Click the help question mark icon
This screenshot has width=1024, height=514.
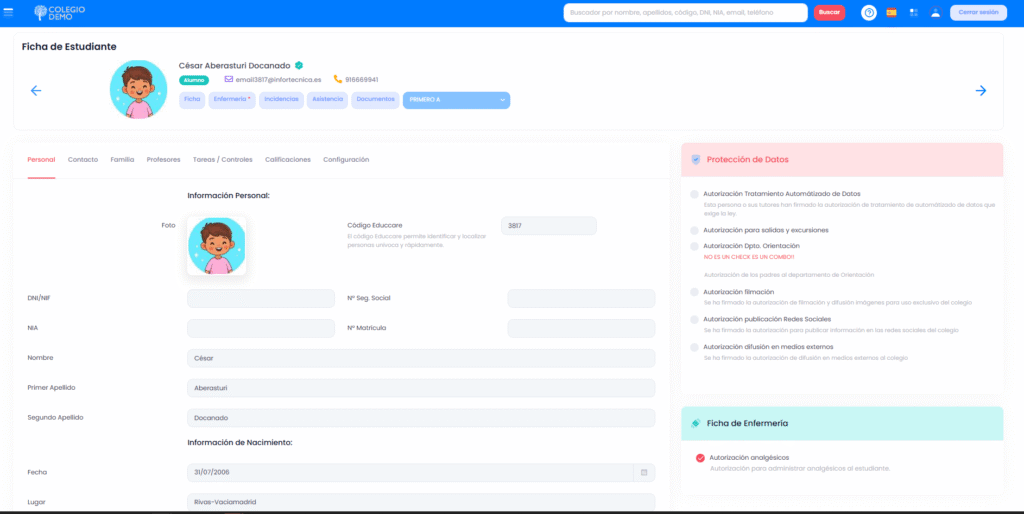click(x=869, y=13)
